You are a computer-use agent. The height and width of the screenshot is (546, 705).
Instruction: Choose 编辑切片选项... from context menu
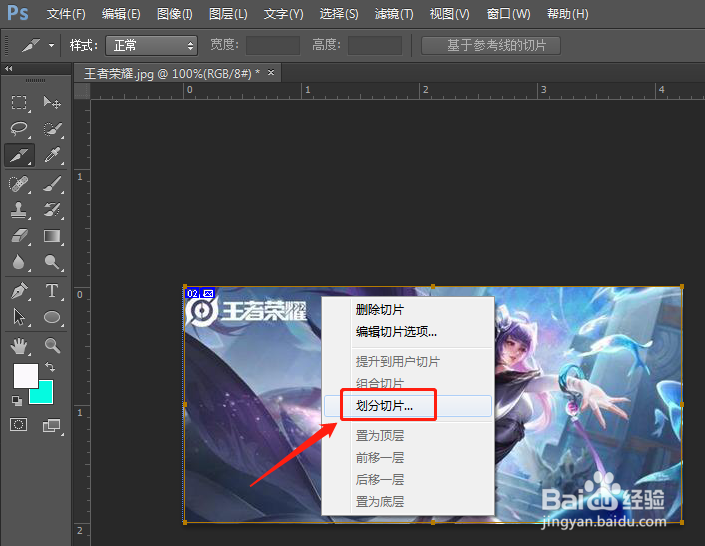408,331
